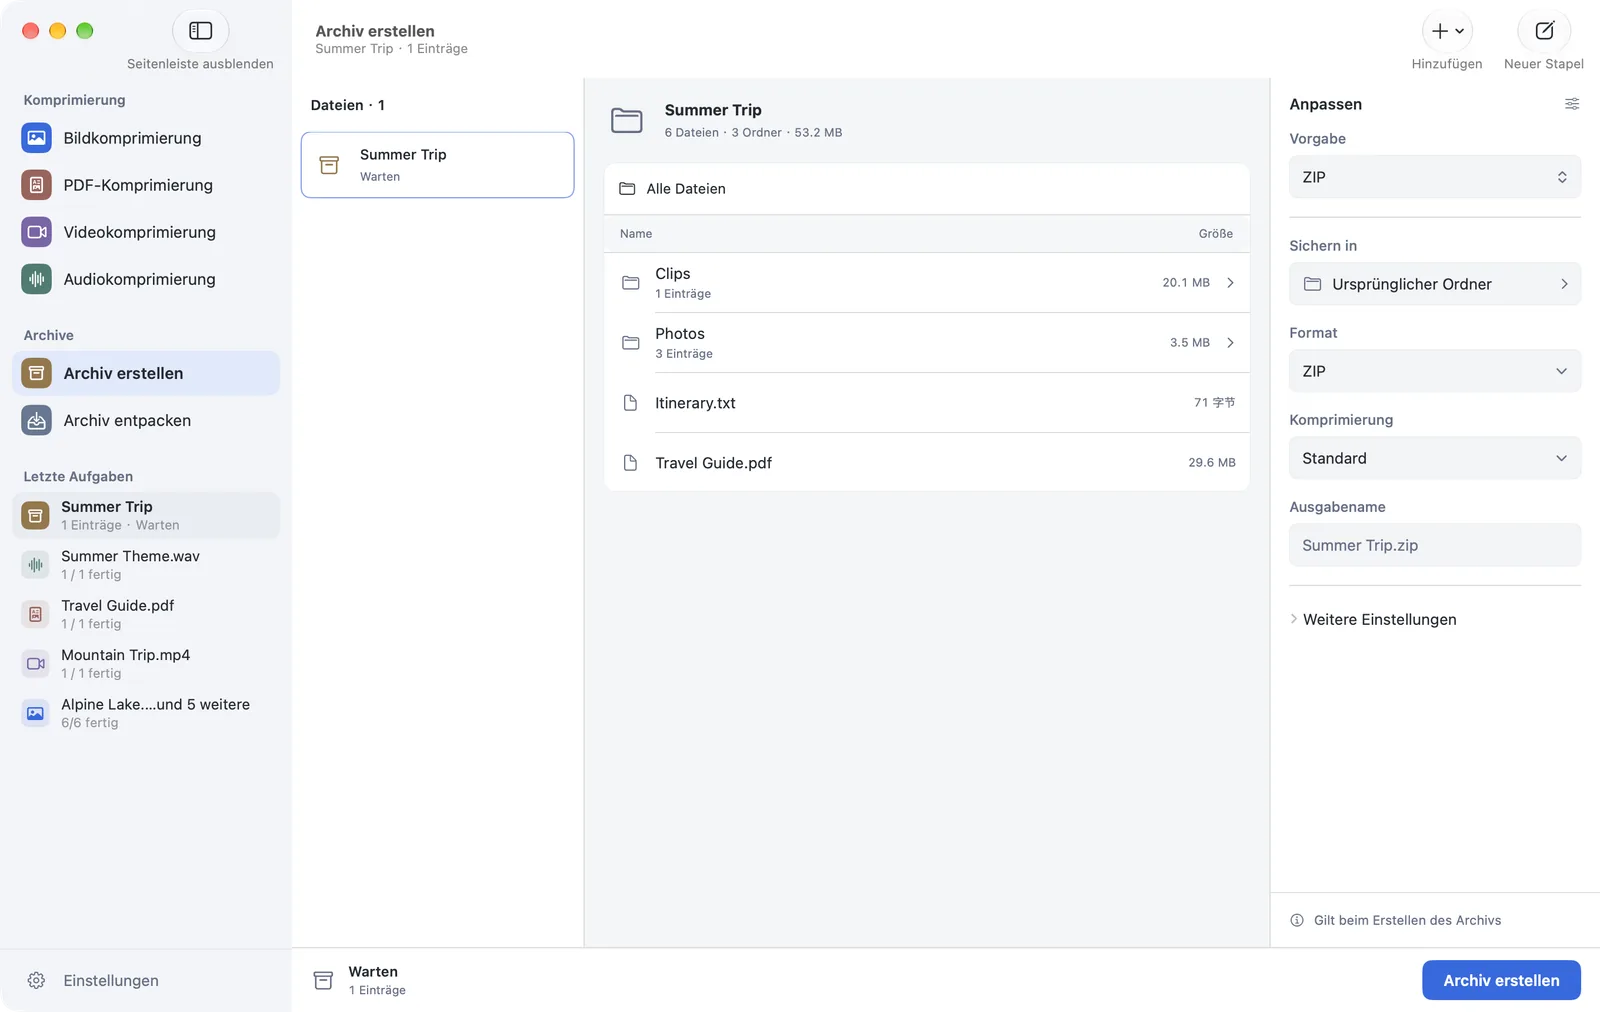Hide sidebar with Seitenleiste ausblenden icon

tap(200, 31)
